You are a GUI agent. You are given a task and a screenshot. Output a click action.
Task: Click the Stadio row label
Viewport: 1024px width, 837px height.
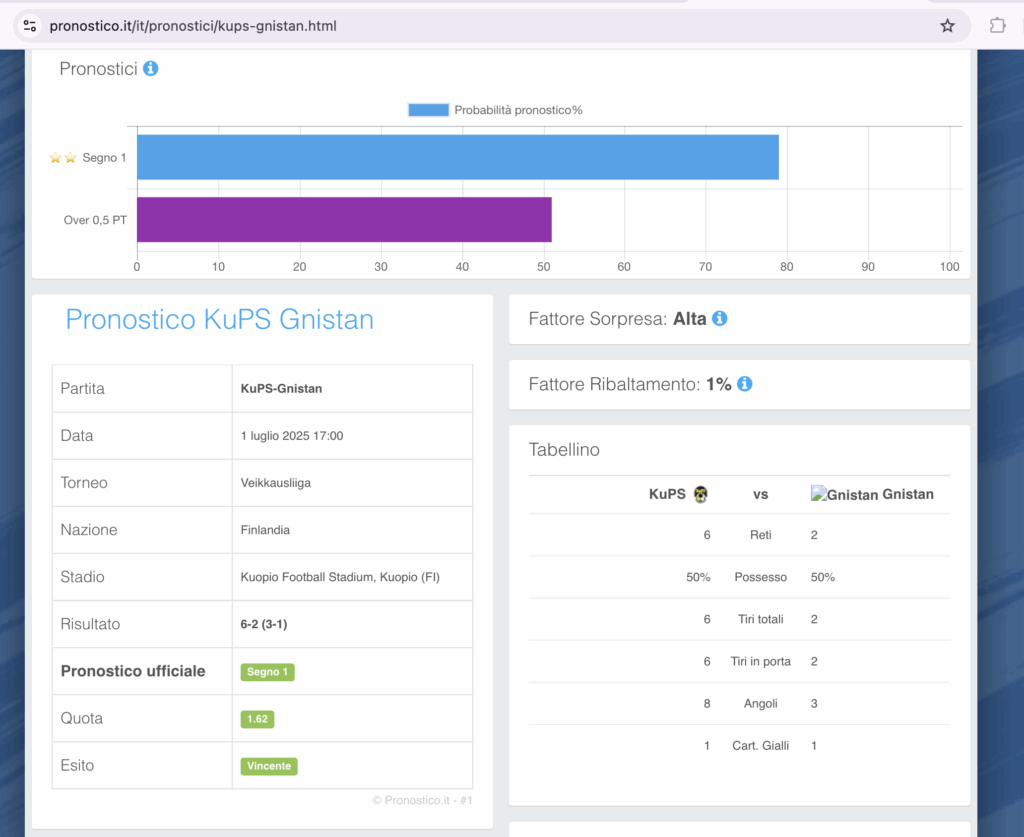[x=82, y=577]
